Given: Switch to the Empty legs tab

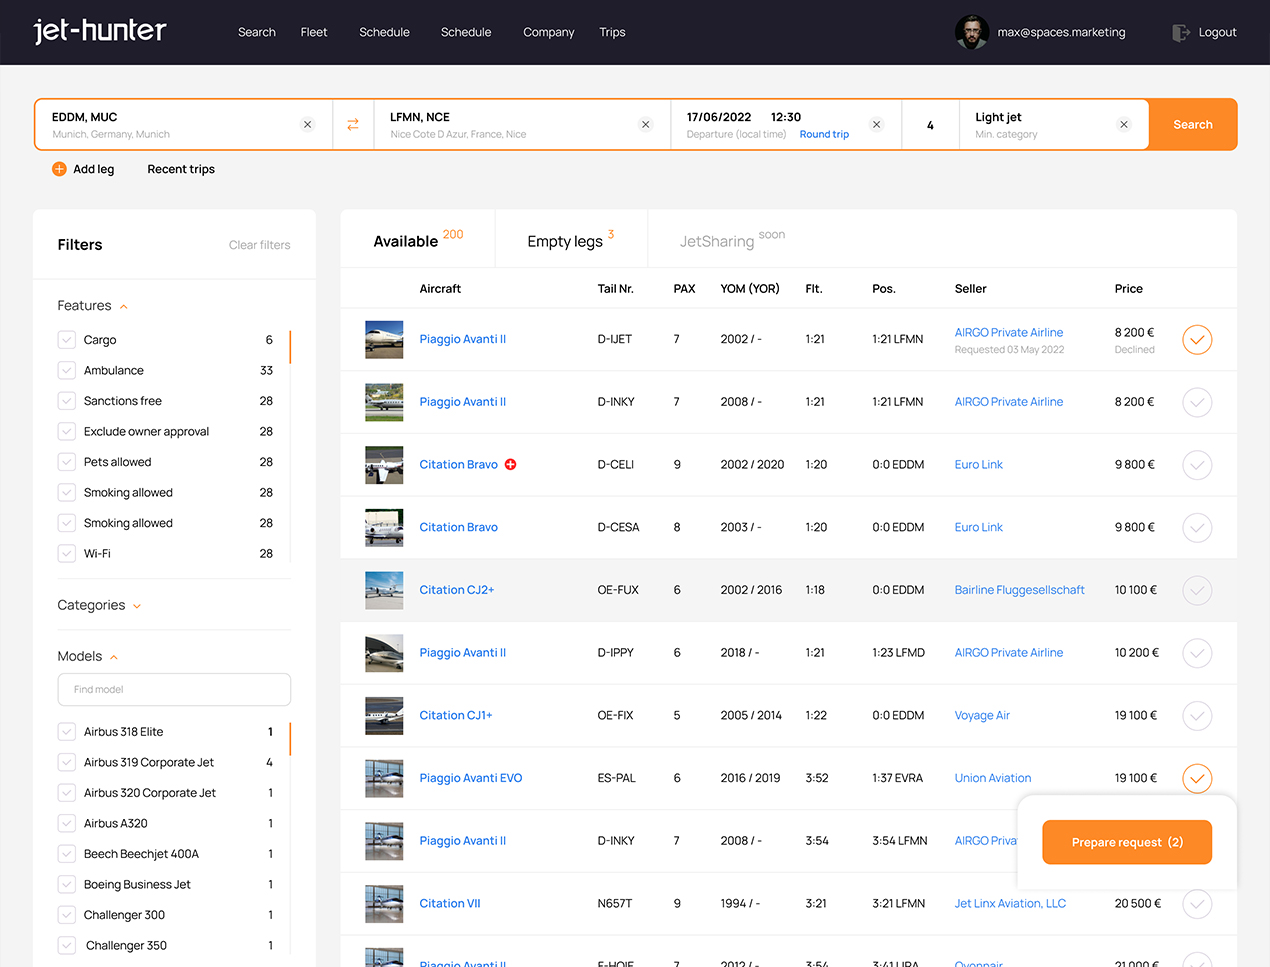Looking at the screenshot, I should (x=565, y=241).
